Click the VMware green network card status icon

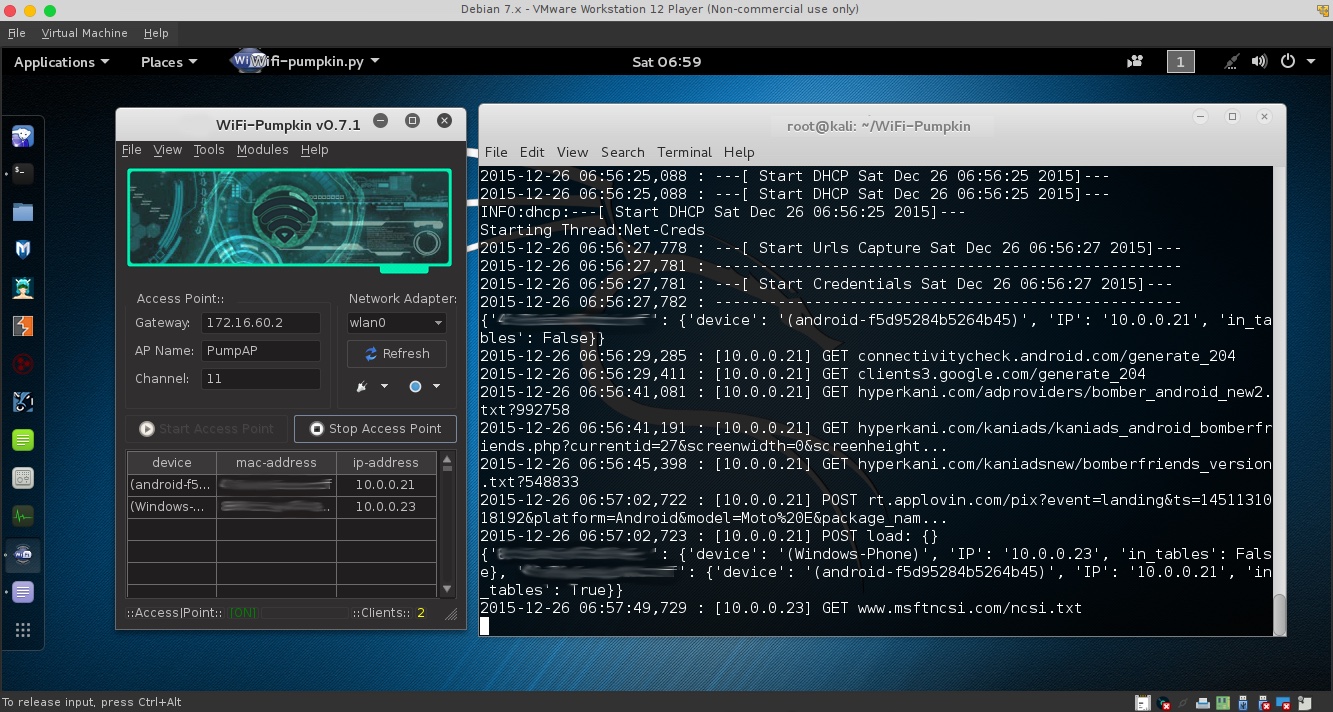tap(1225, 703)
